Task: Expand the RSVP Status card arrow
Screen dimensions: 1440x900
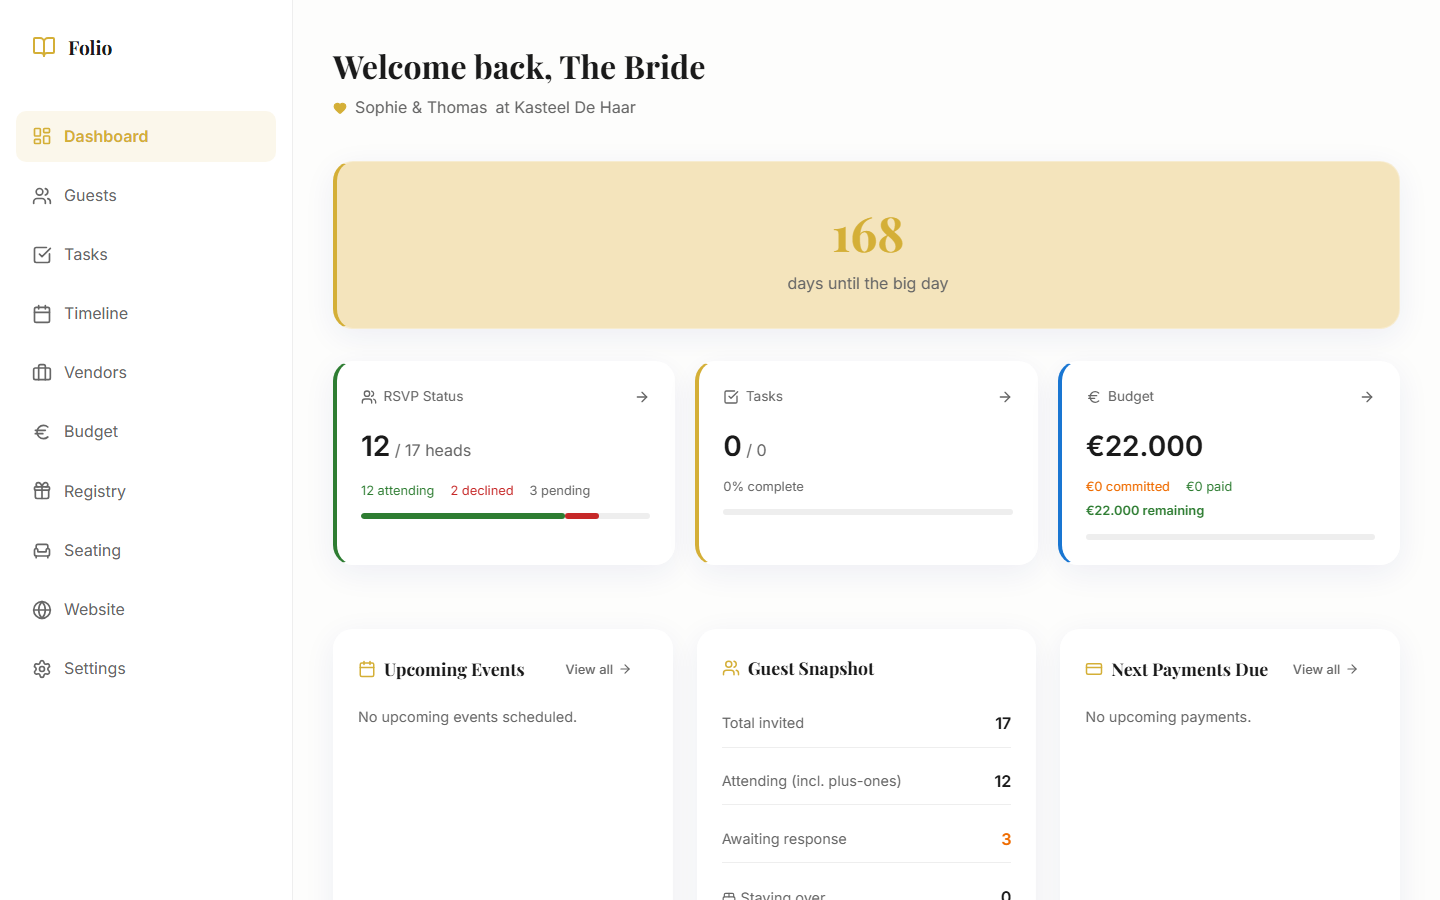Action: [x=641, y=396]
